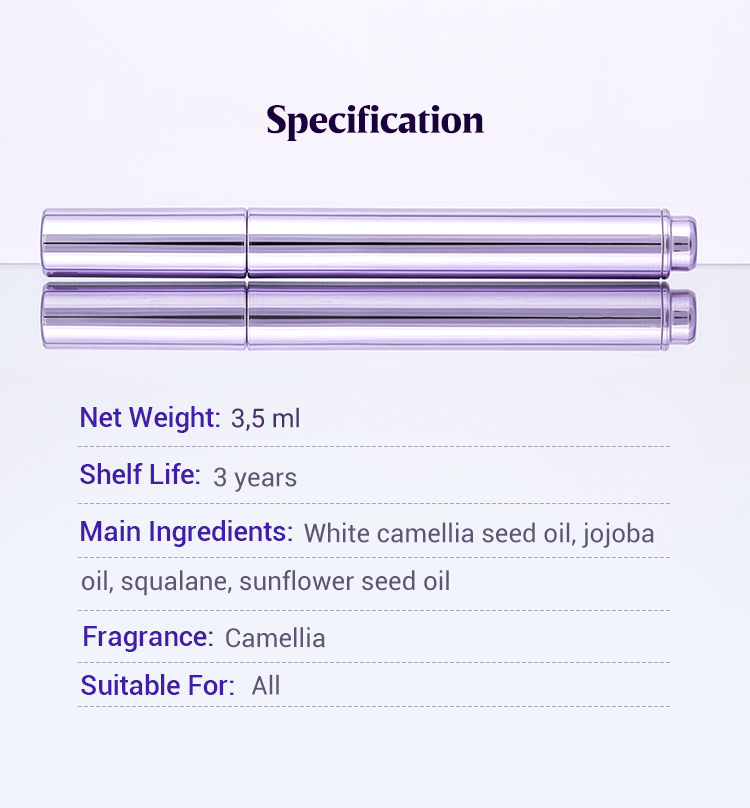Click the reflected cap section of the tube

[144, 314]
